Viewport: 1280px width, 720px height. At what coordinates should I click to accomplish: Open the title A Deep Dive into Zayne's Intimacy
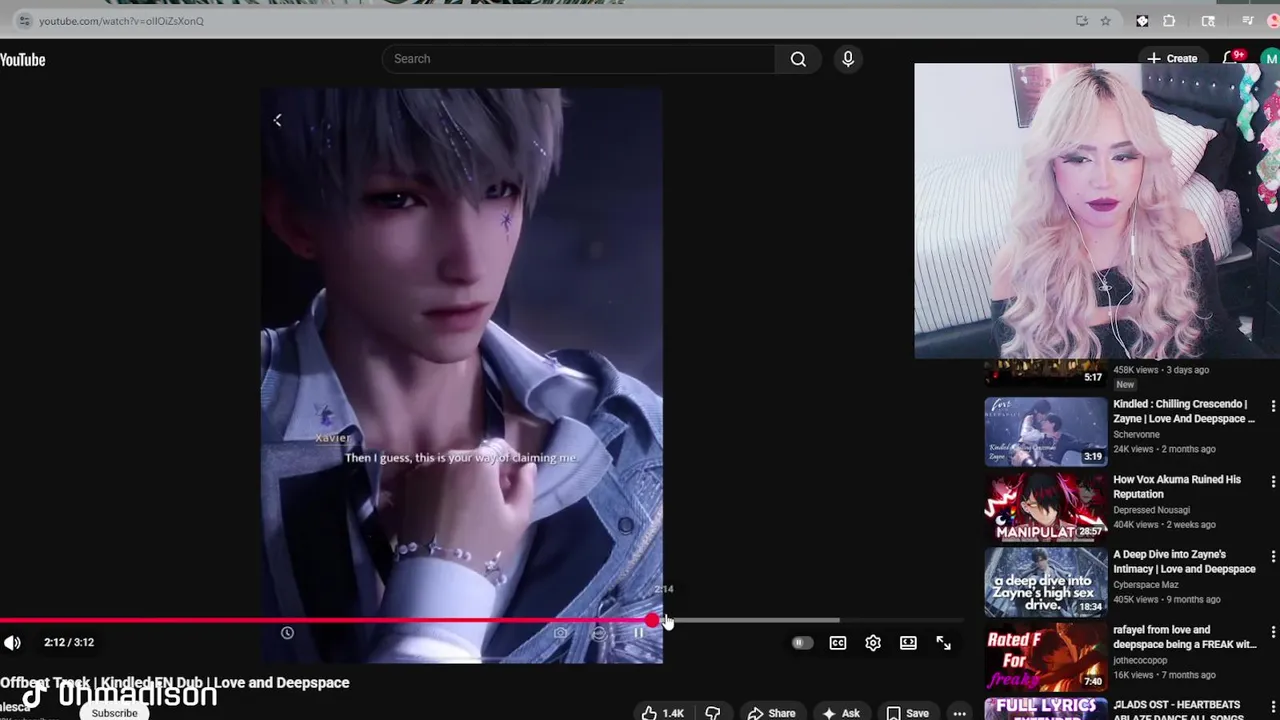[x=1184, y=562]
